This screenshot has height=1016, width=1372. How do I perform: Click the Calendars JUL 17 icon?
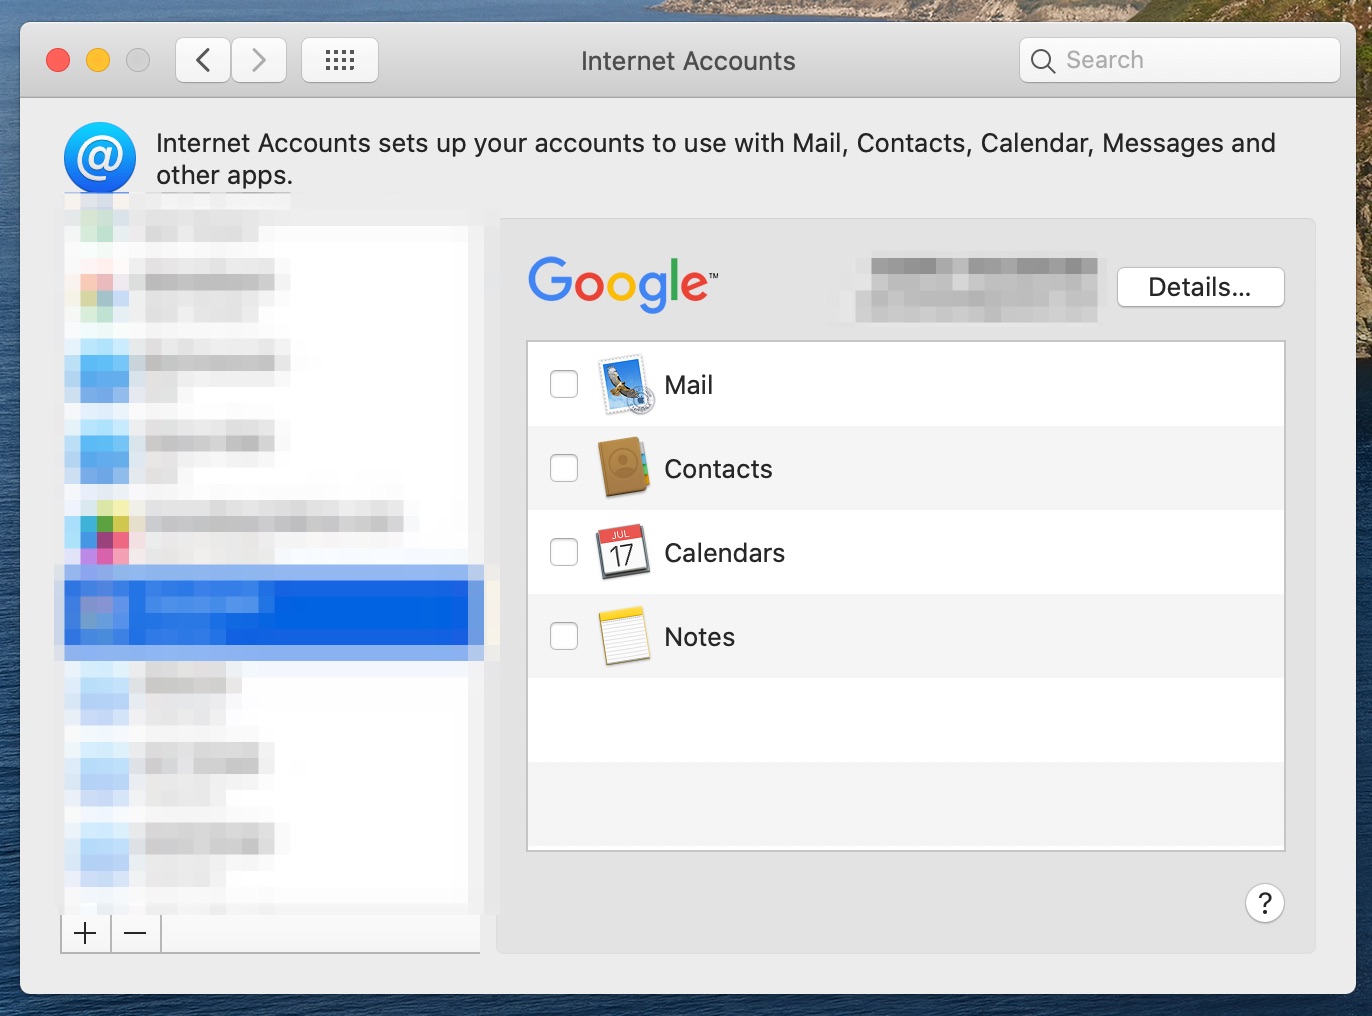tap(624, 552)
